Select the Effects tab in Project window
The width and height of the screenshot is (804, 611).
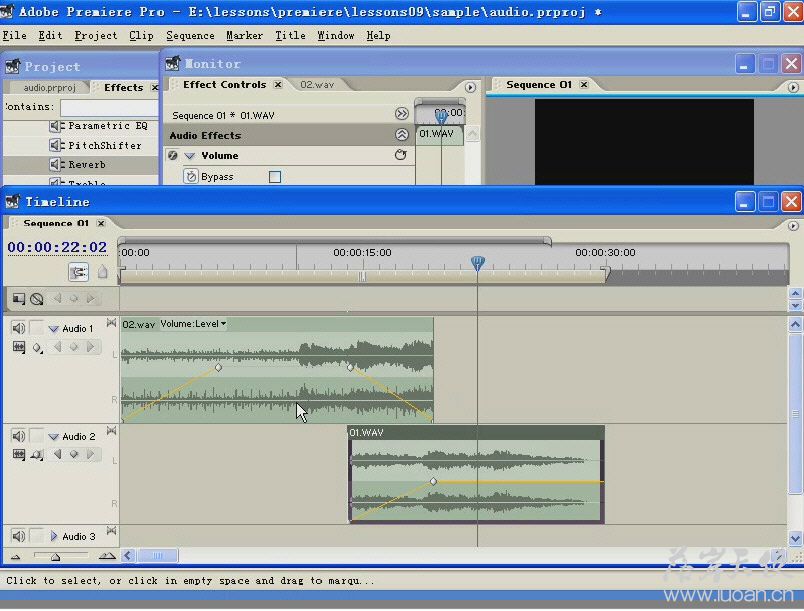(x=124, y=88)
